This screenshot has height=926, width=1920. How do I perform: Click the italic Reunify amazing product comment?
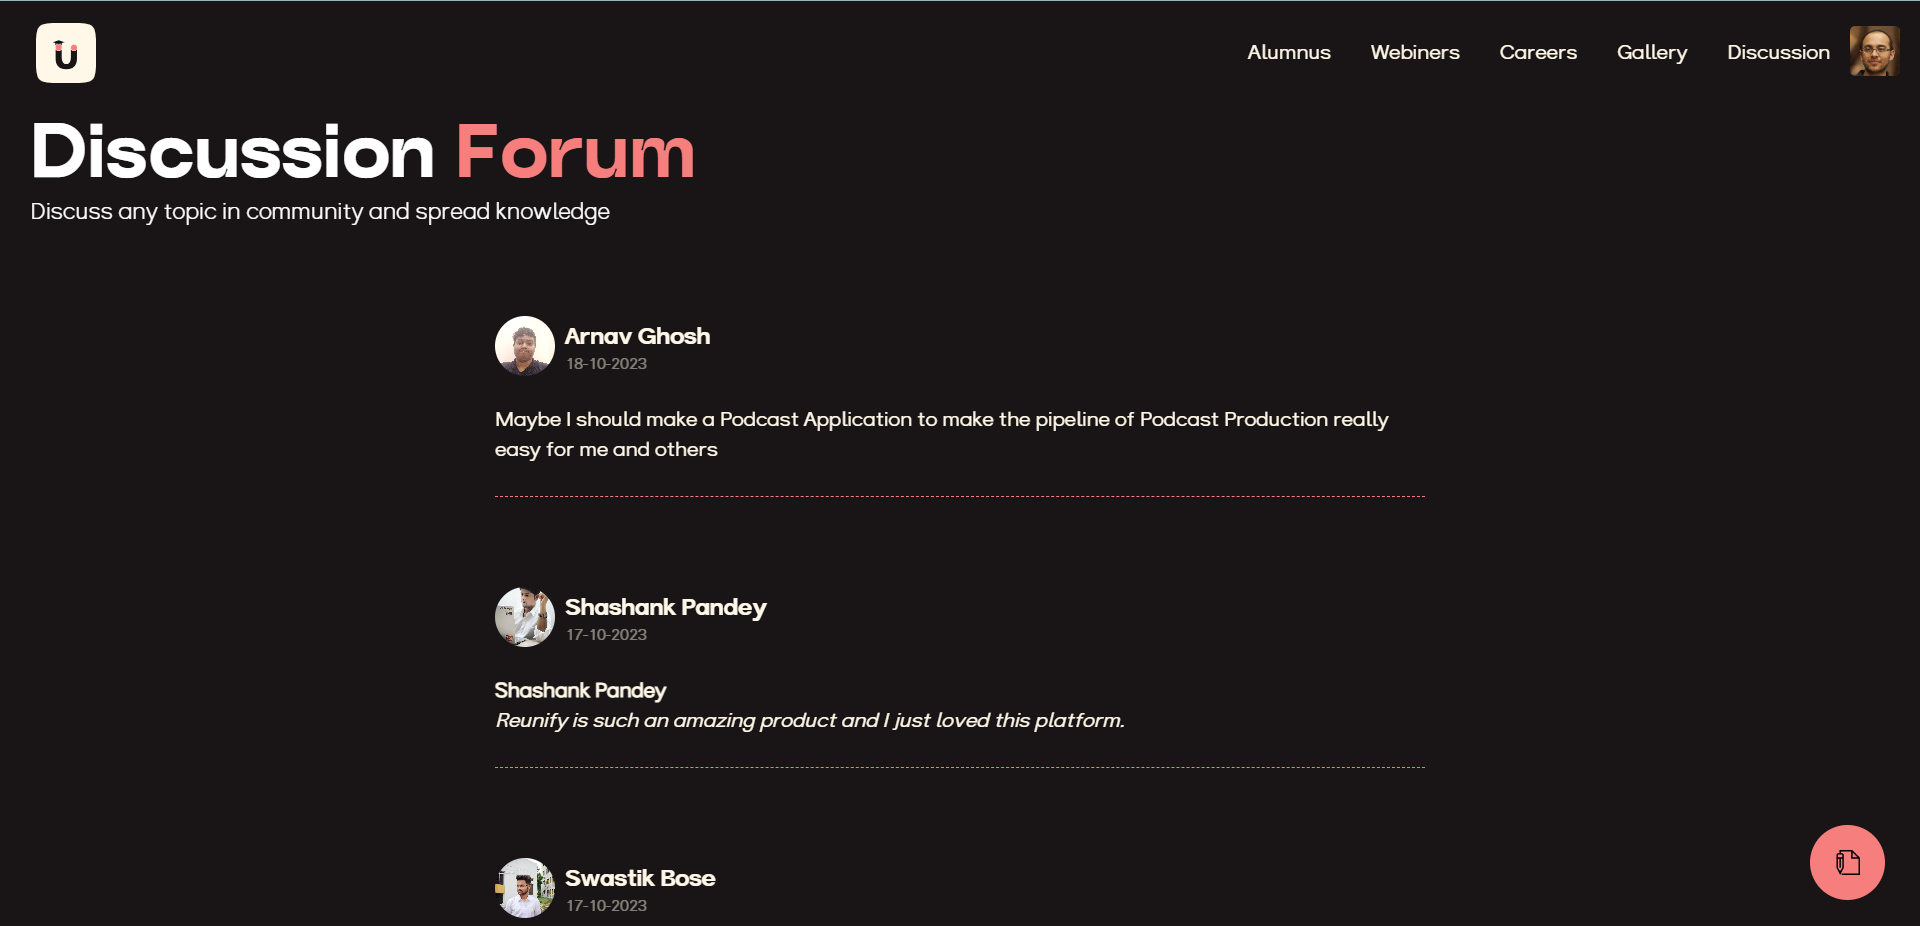coord(809,721)
